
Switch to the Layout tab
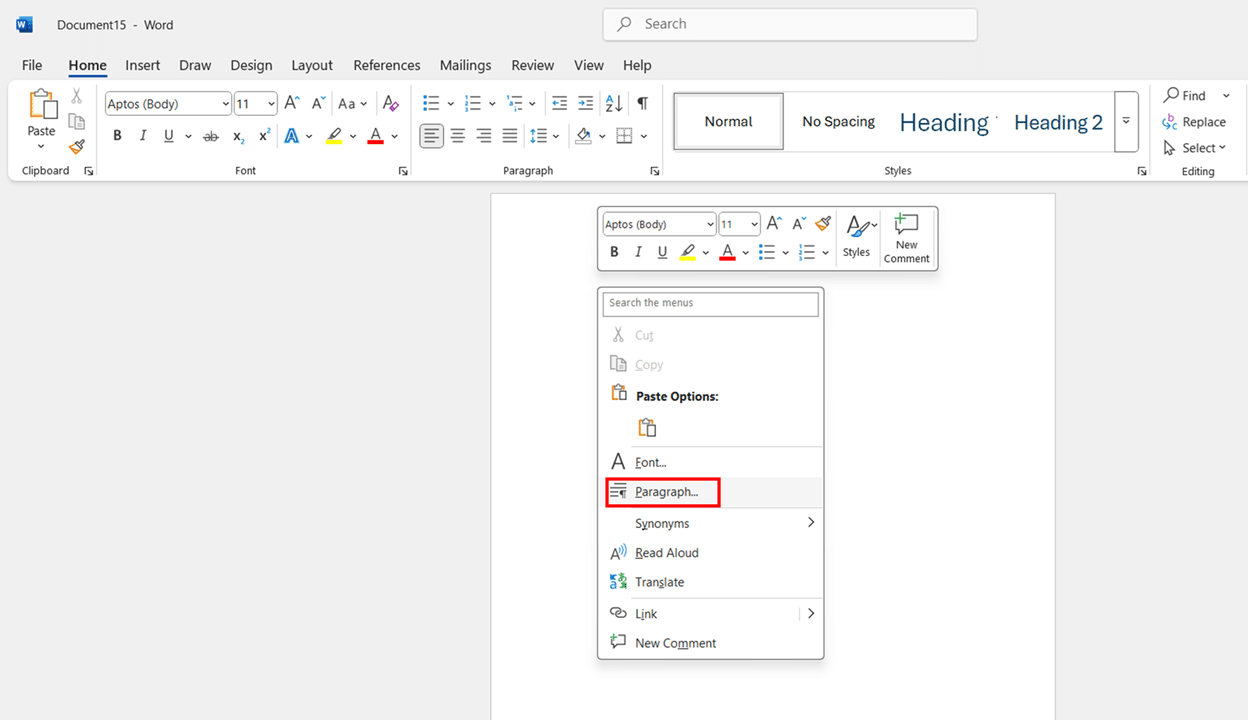click(x=312, y=65)
